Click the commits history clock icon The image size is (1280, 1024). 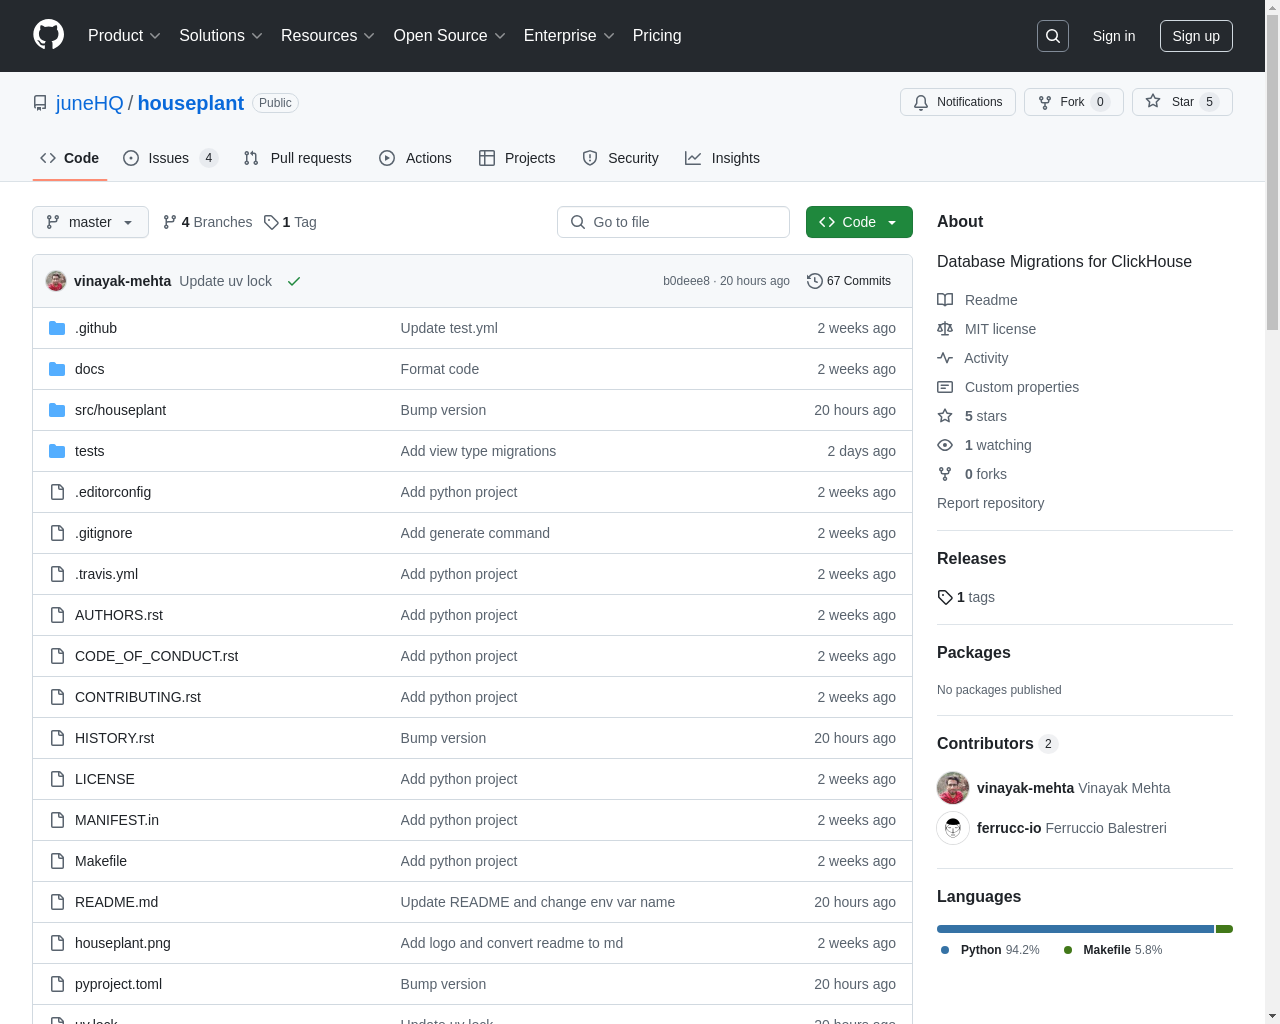coord(815,281)
